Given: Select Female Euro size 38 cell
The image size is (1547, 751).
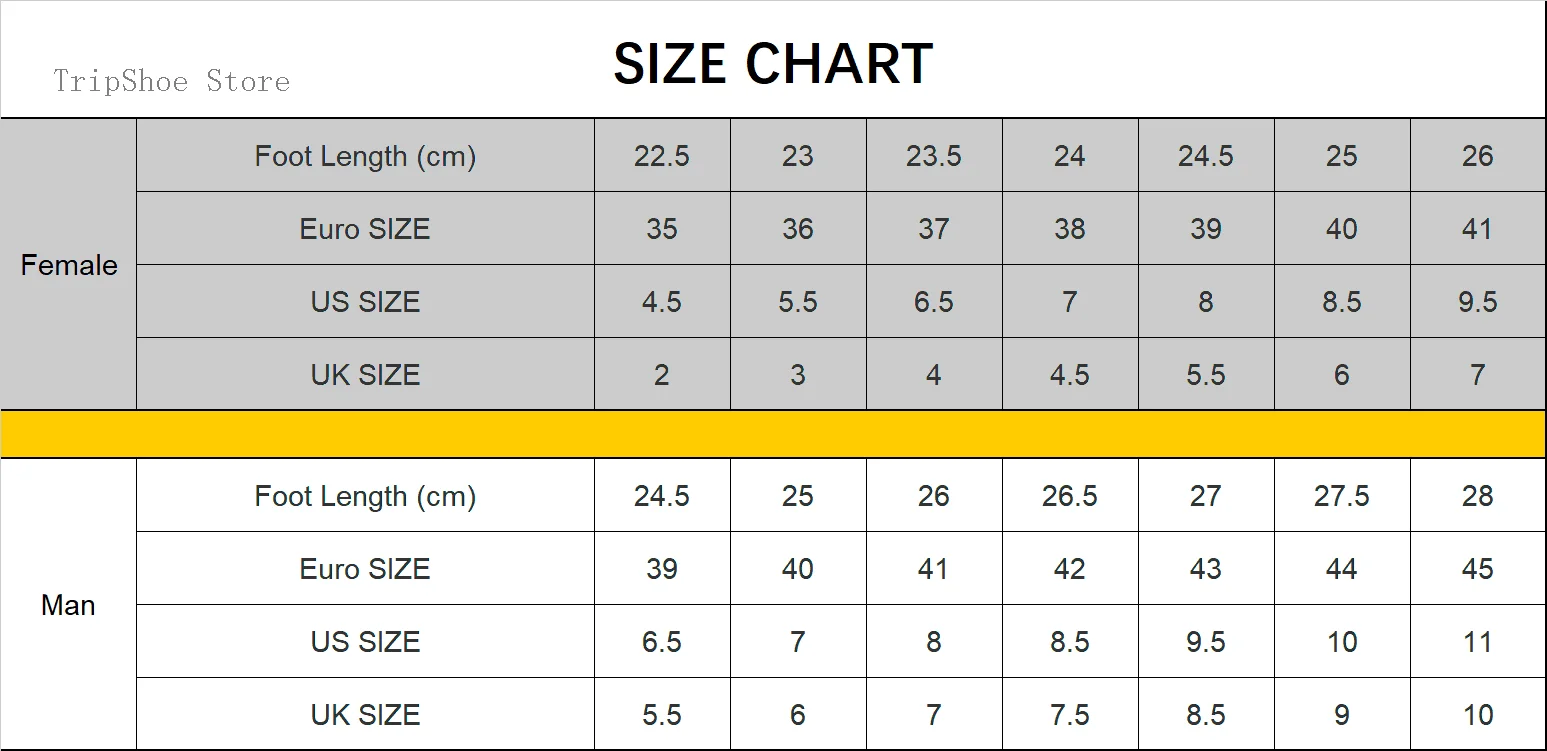Looking at the screenshot, I should [1069, 229].
